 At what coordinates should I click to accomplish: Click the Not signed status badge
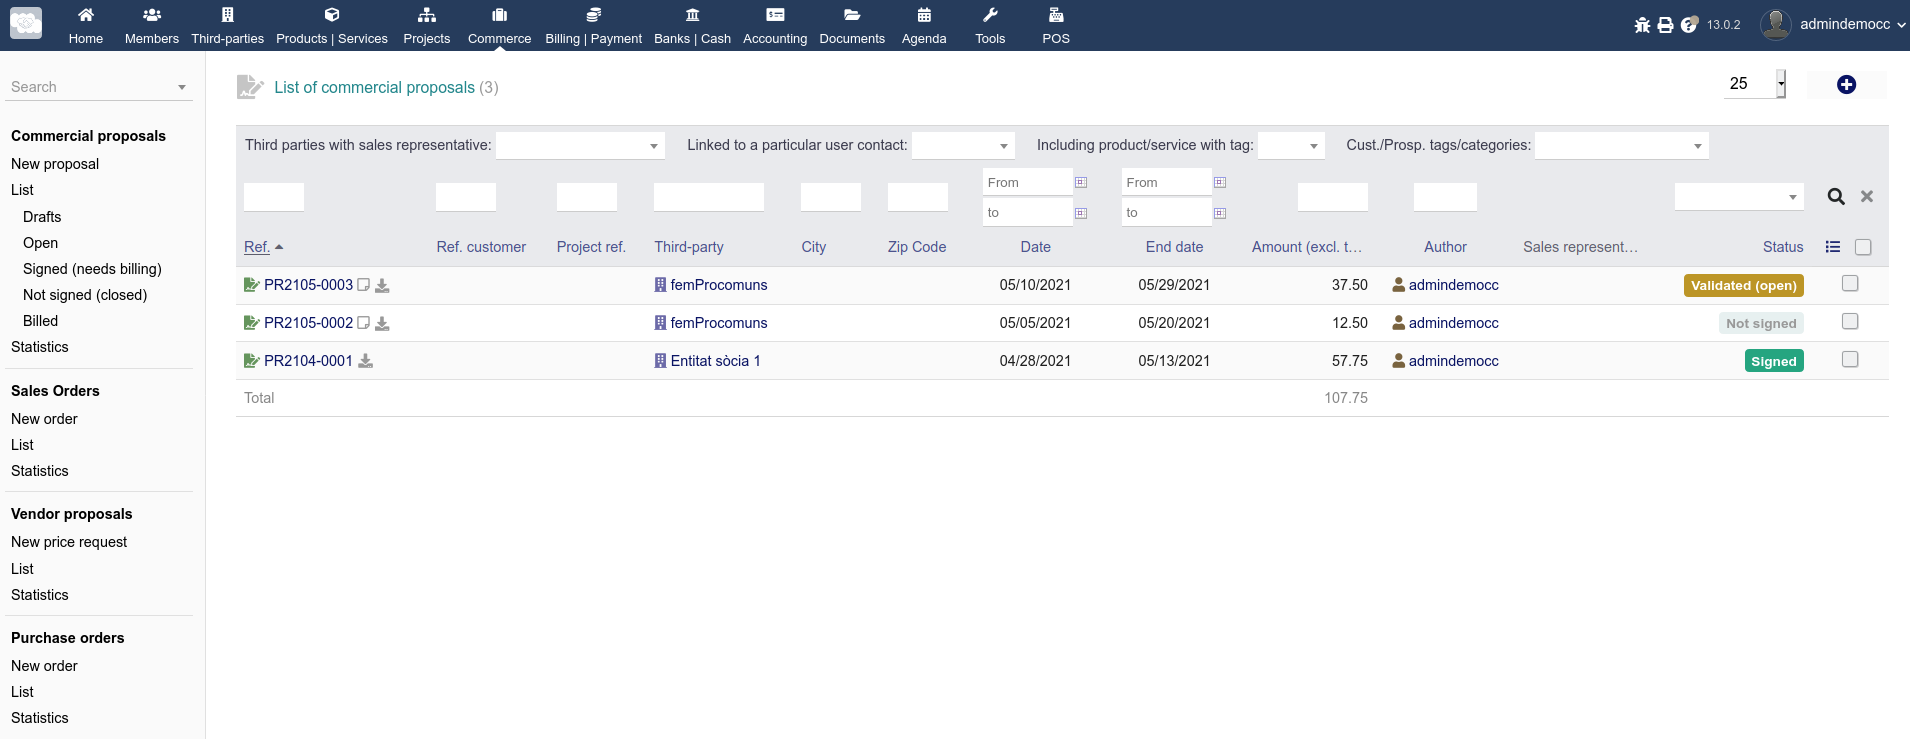pyautogui.click(x=1761, y=324)
